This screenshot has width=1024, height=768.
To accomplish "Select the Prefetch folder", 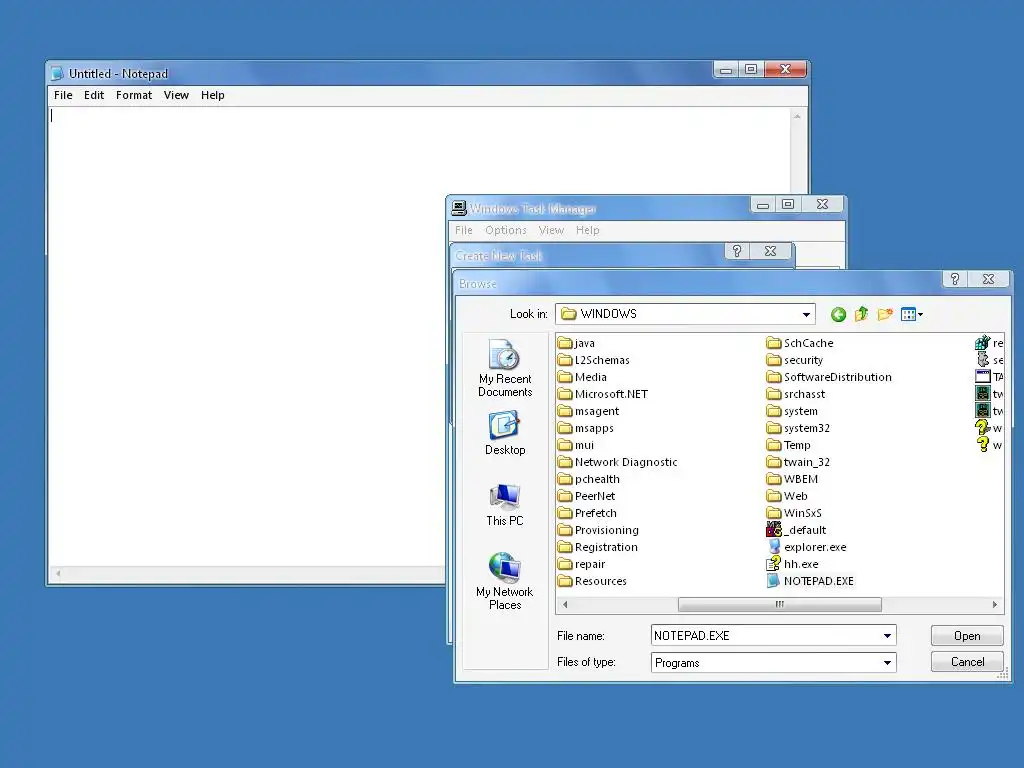I will coord(587,513).
